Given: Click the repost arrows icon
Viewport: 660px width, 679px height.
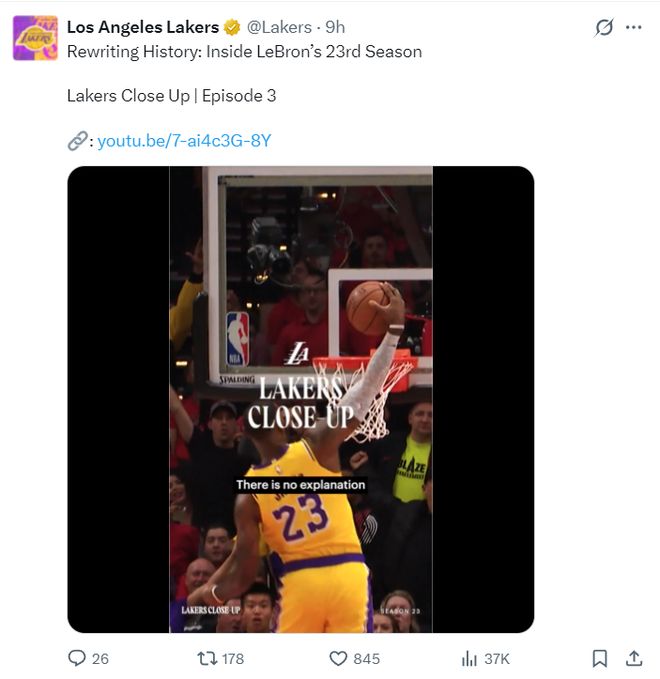Looking at the screenshot, I should click(205, 658).
